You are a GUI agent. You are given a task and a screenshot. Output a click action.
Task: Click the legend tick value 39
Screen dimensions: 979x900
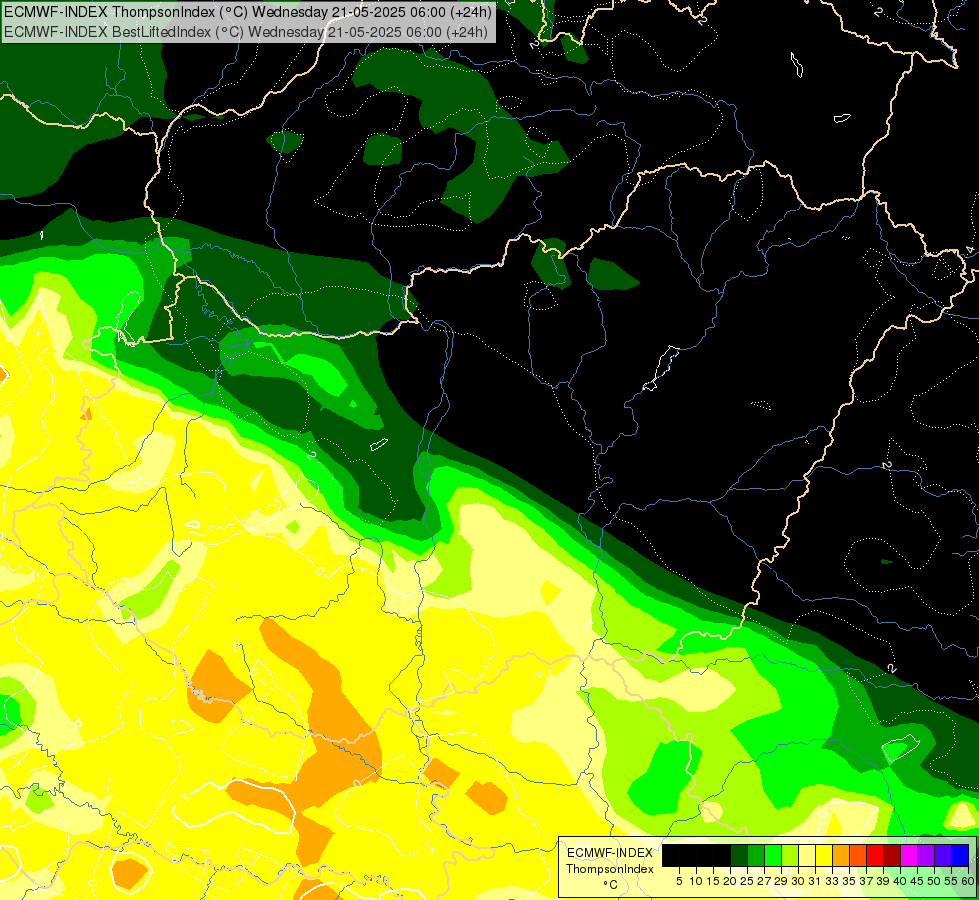coord(883,881)
